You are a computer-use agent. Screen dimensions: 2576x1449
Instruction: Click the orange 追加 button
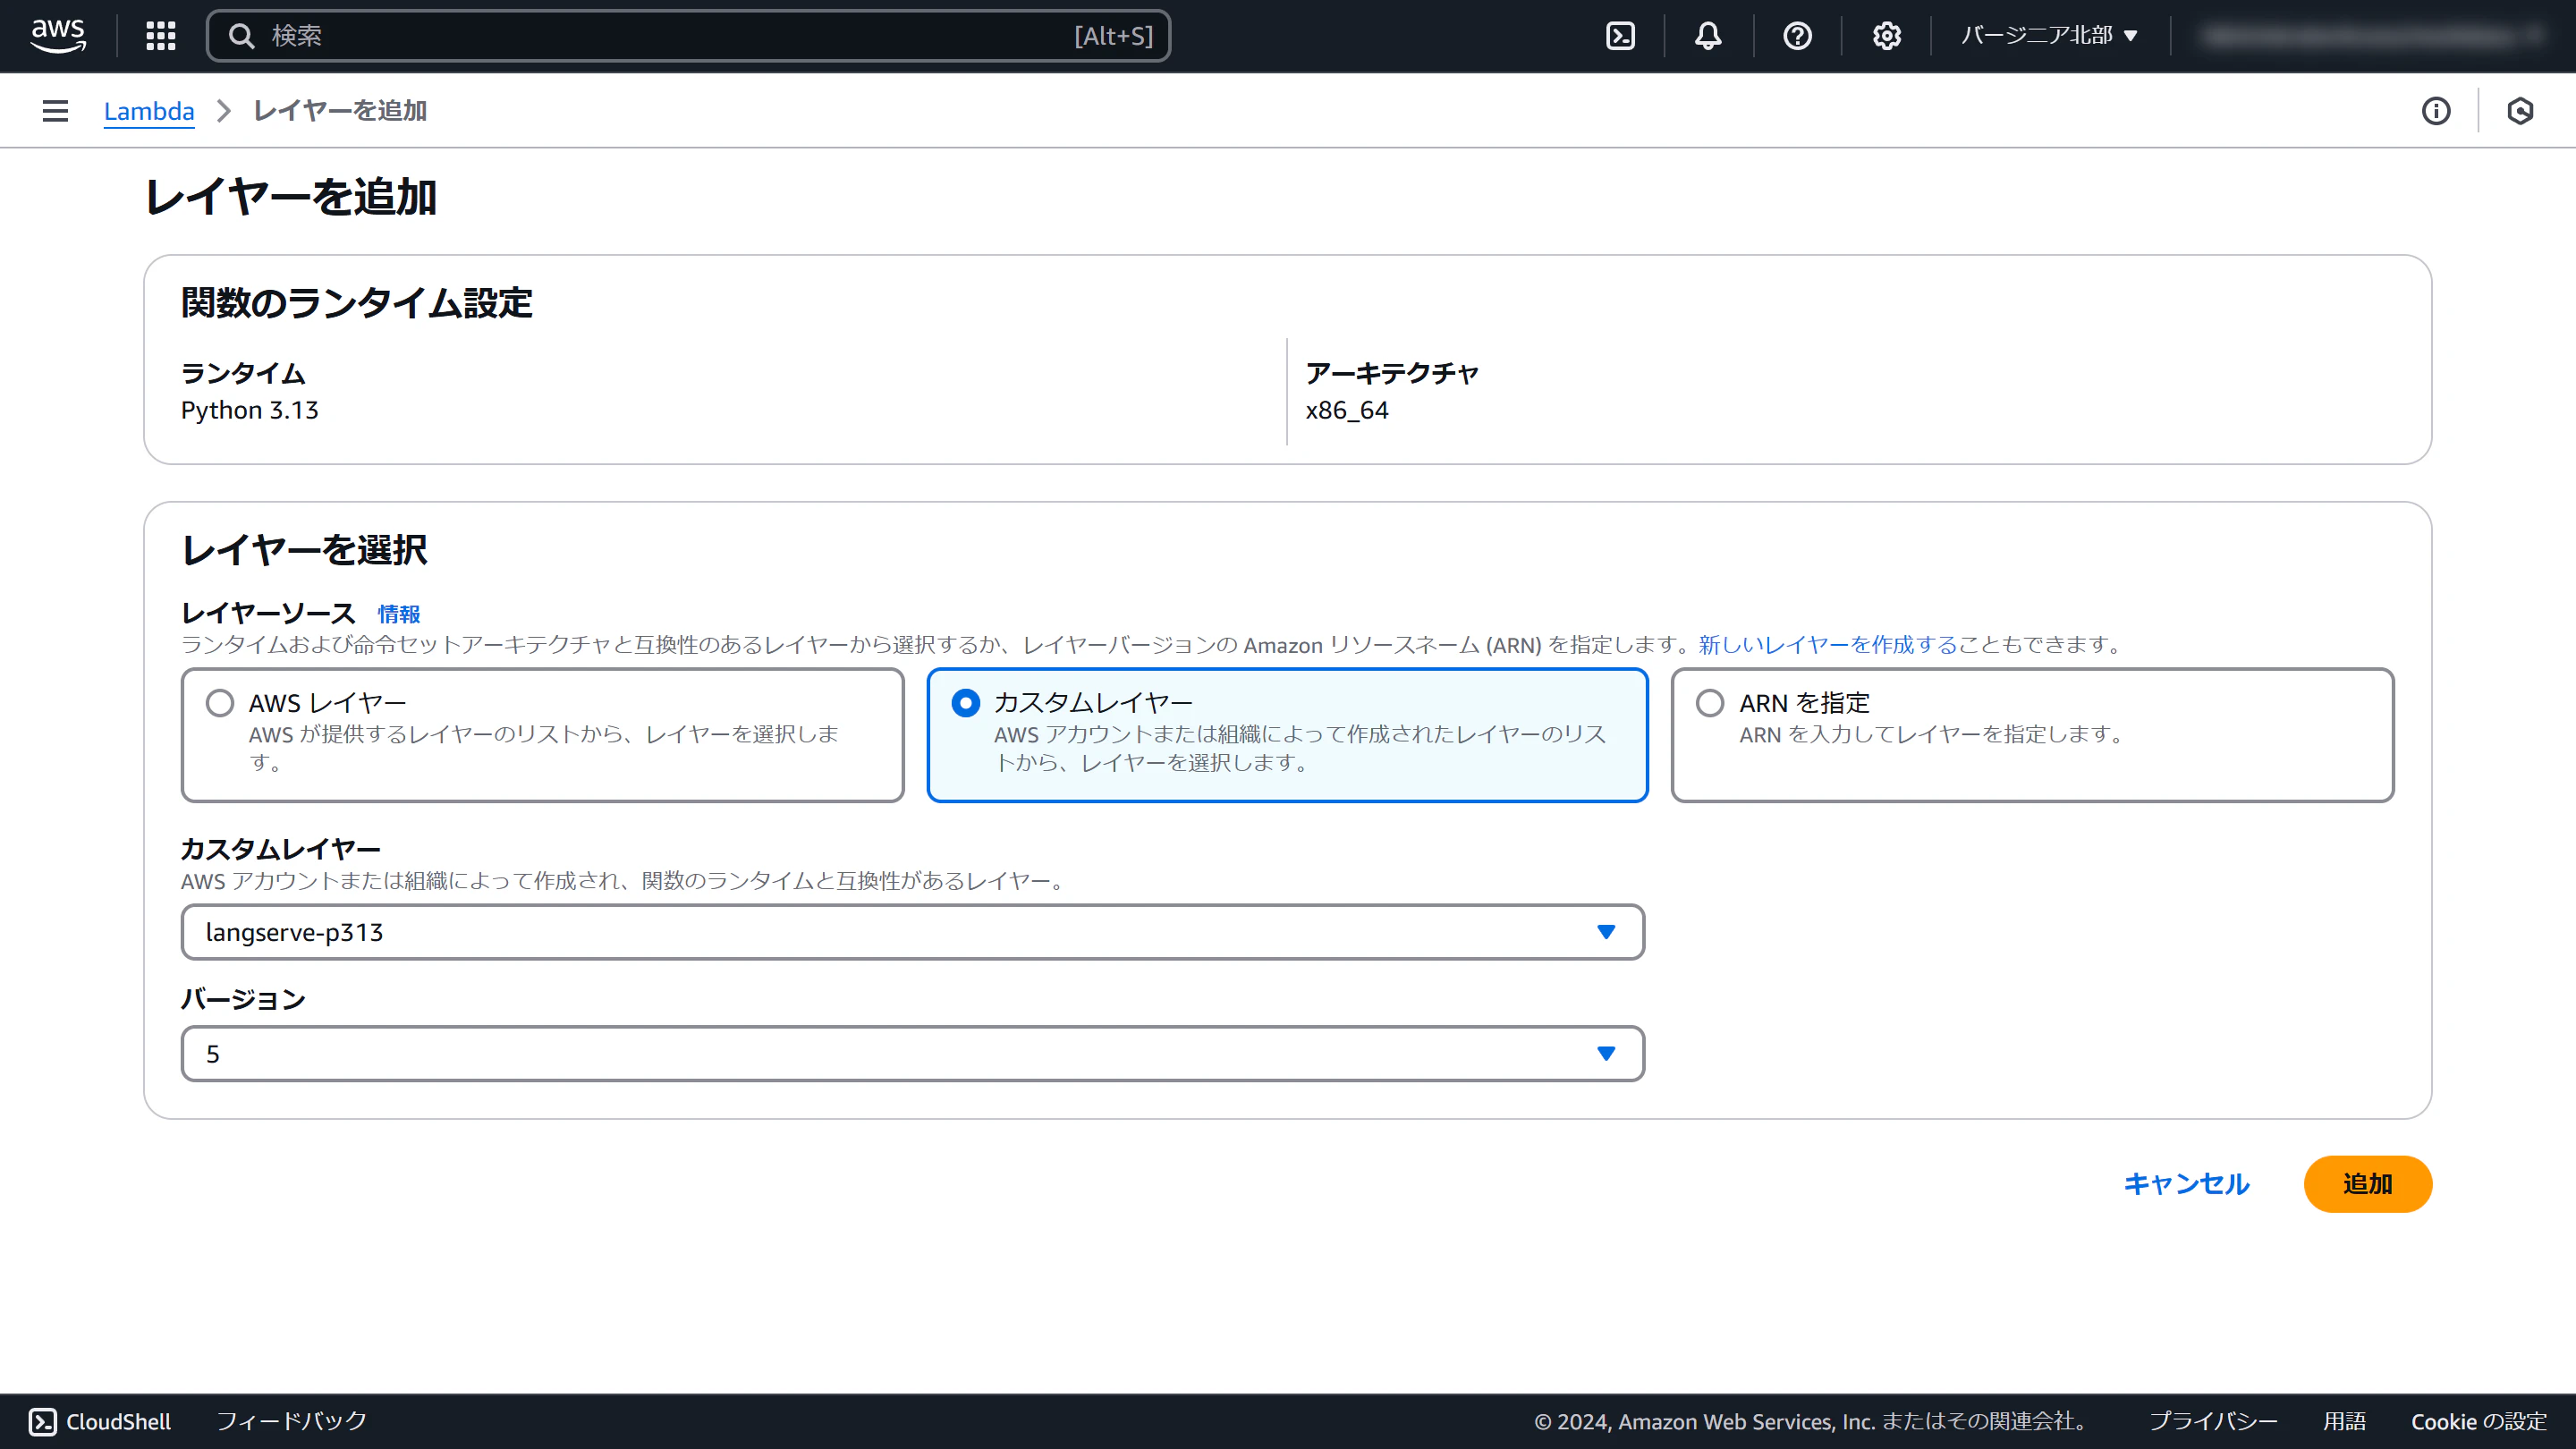2367,1184
